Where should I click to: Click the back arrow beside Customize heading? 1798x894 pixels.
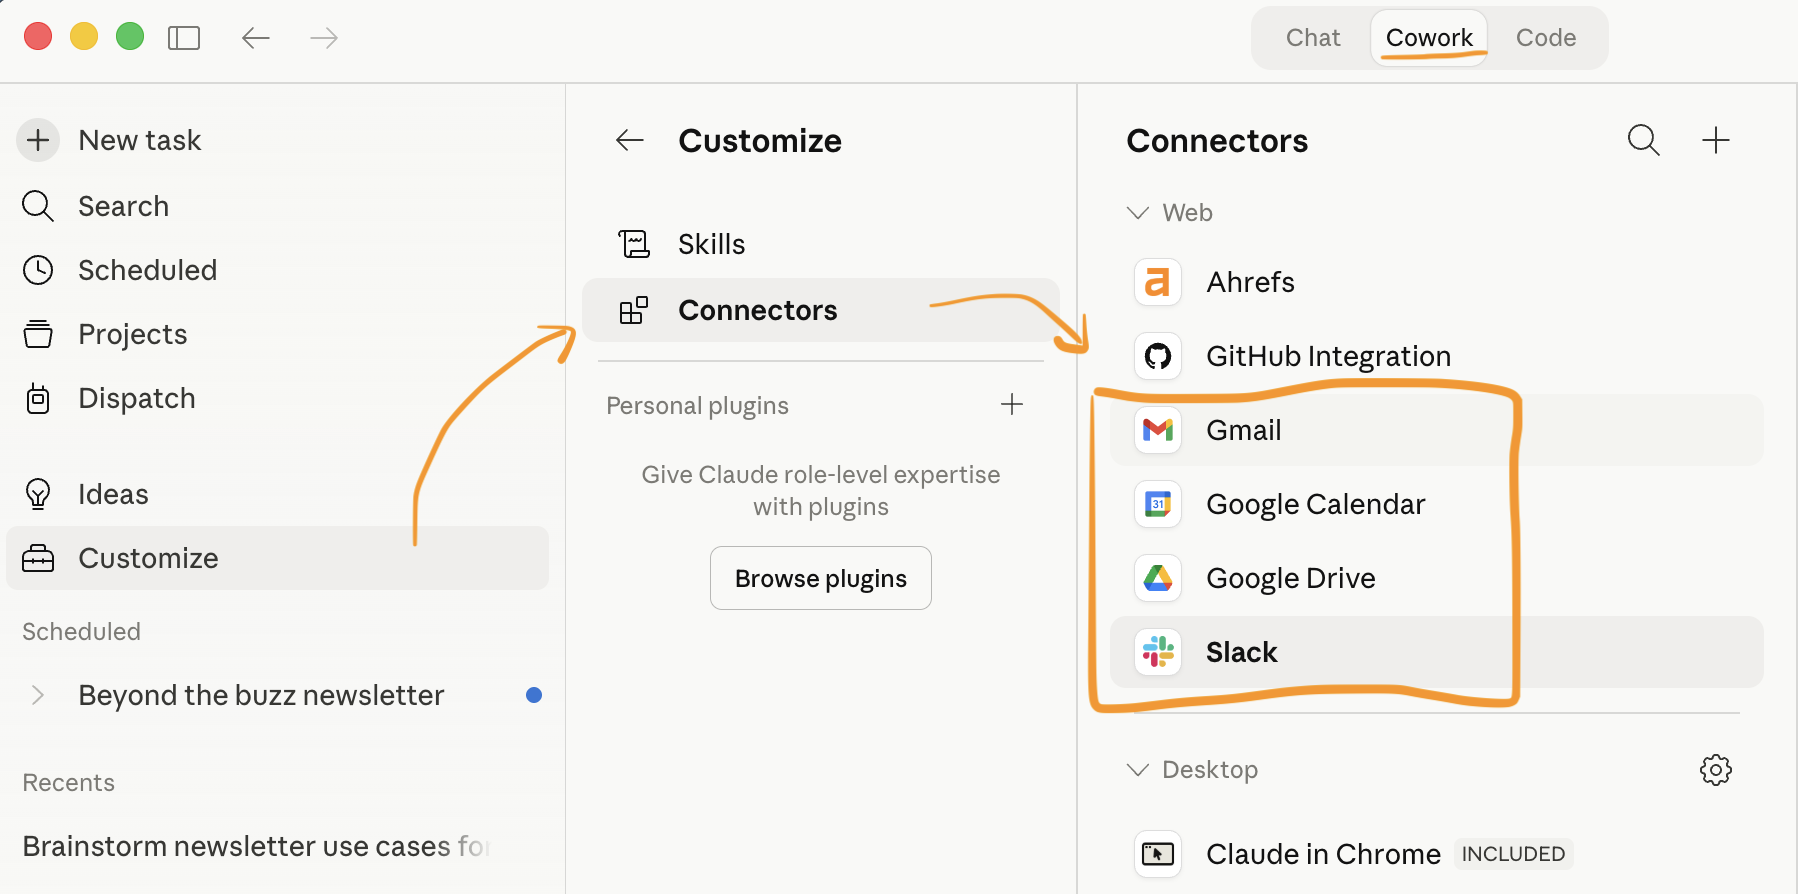coord(630,140)
